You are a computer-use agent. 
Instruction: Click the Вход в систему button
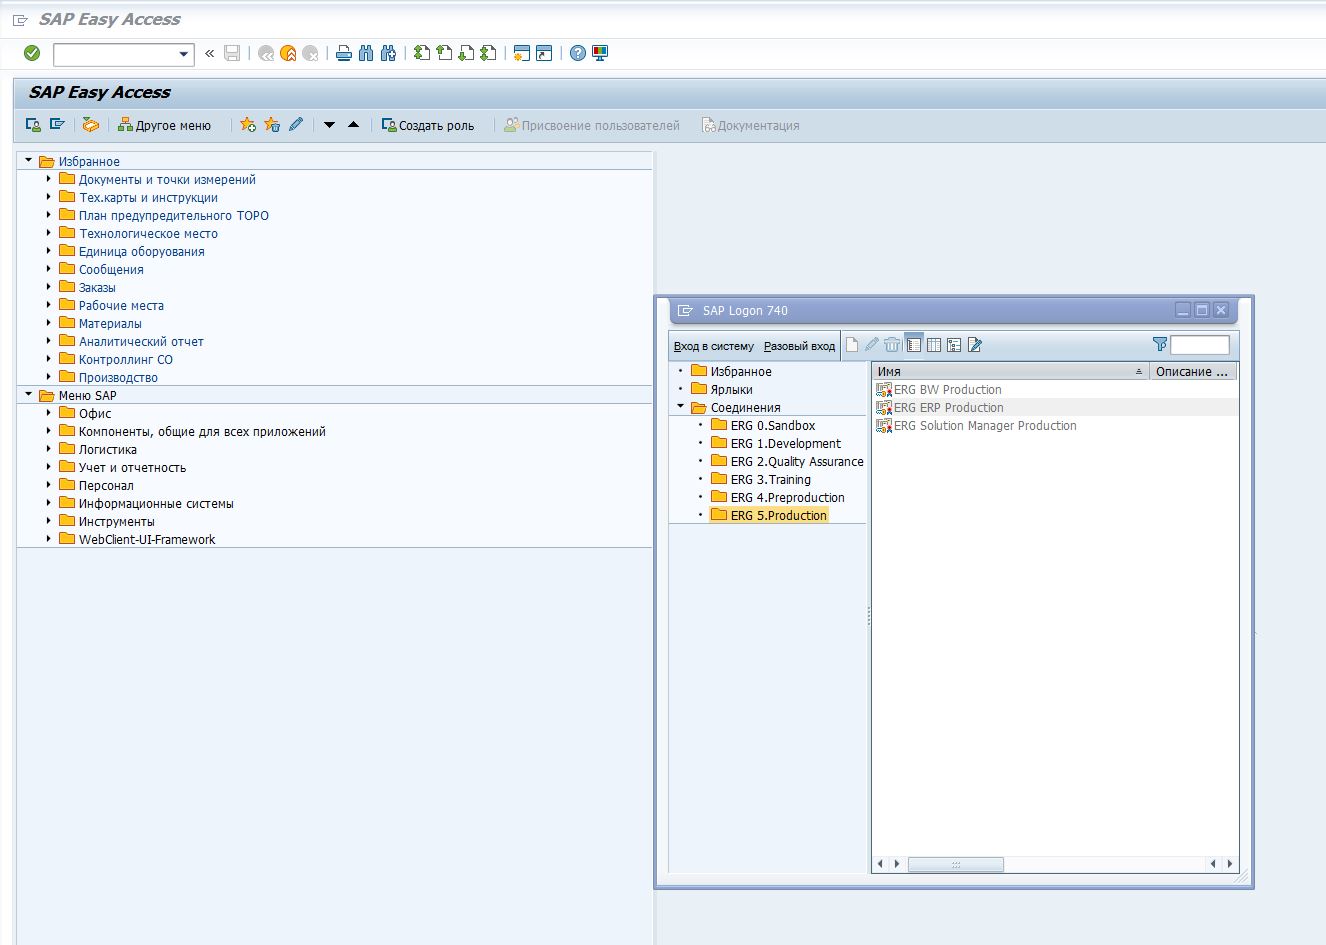714,346
